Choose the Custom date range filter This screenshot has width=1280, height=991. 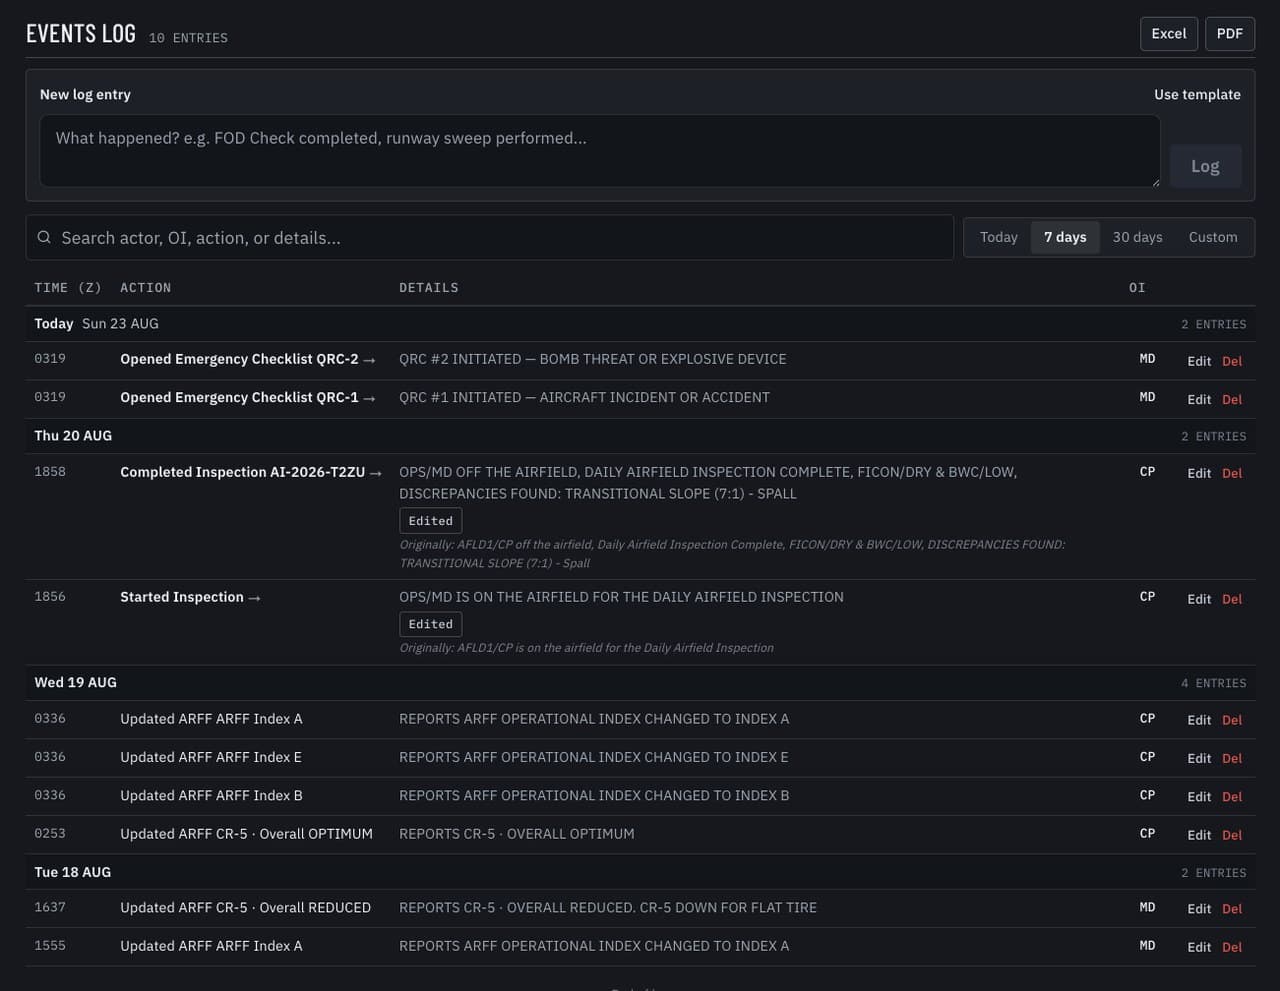point(1212,237)
